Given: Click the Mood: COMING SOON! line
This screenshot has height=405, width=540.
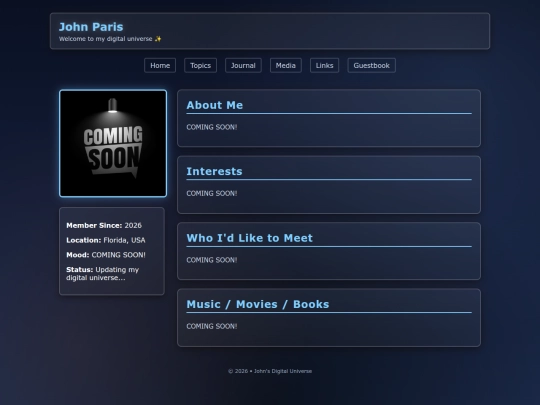Looking at the screenshot, I should pos(106,255).
